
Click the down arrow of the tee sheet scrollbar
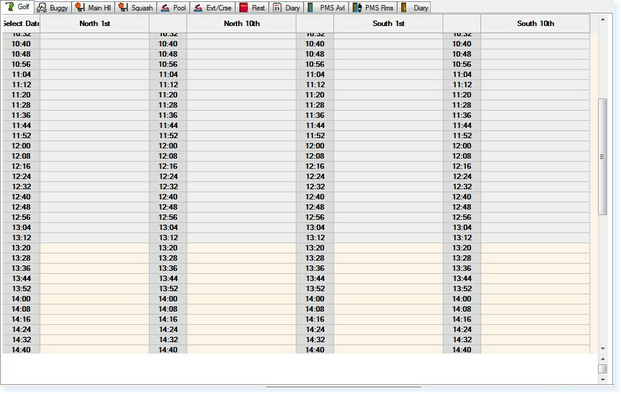pyautogui.click(x=602, y=348)
